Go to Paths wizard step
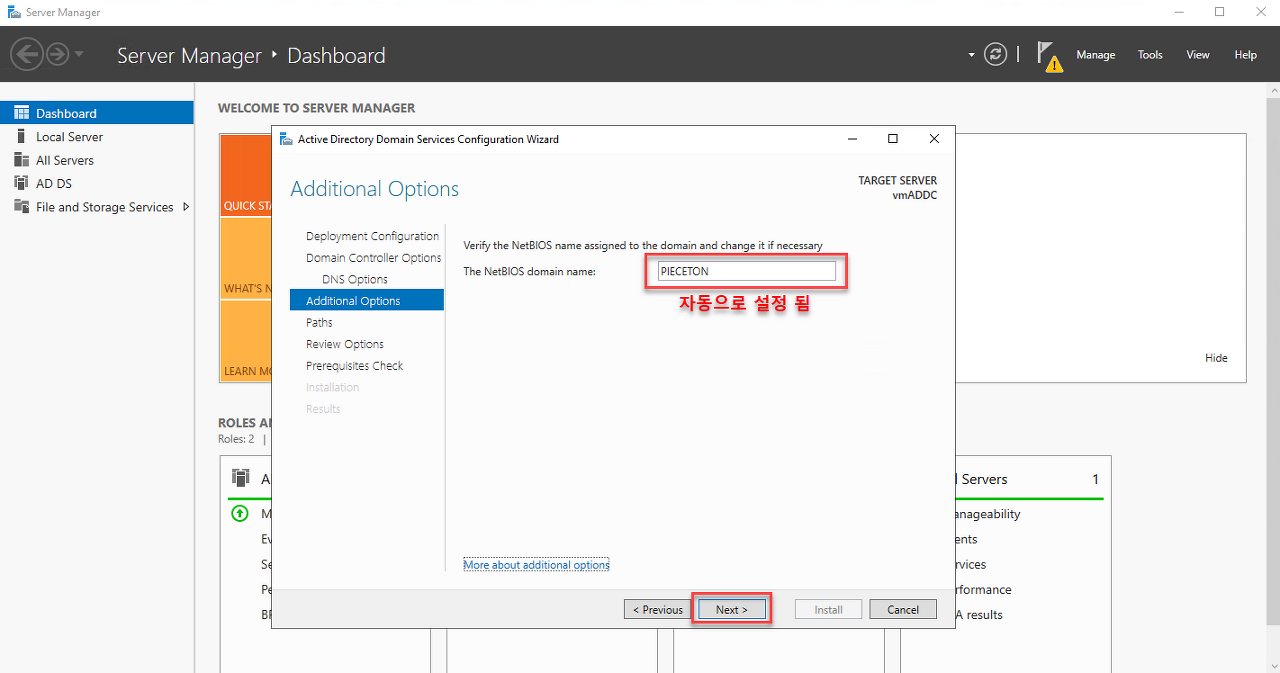The height and width of the screenshot is (673, 1280). (319, 322)
